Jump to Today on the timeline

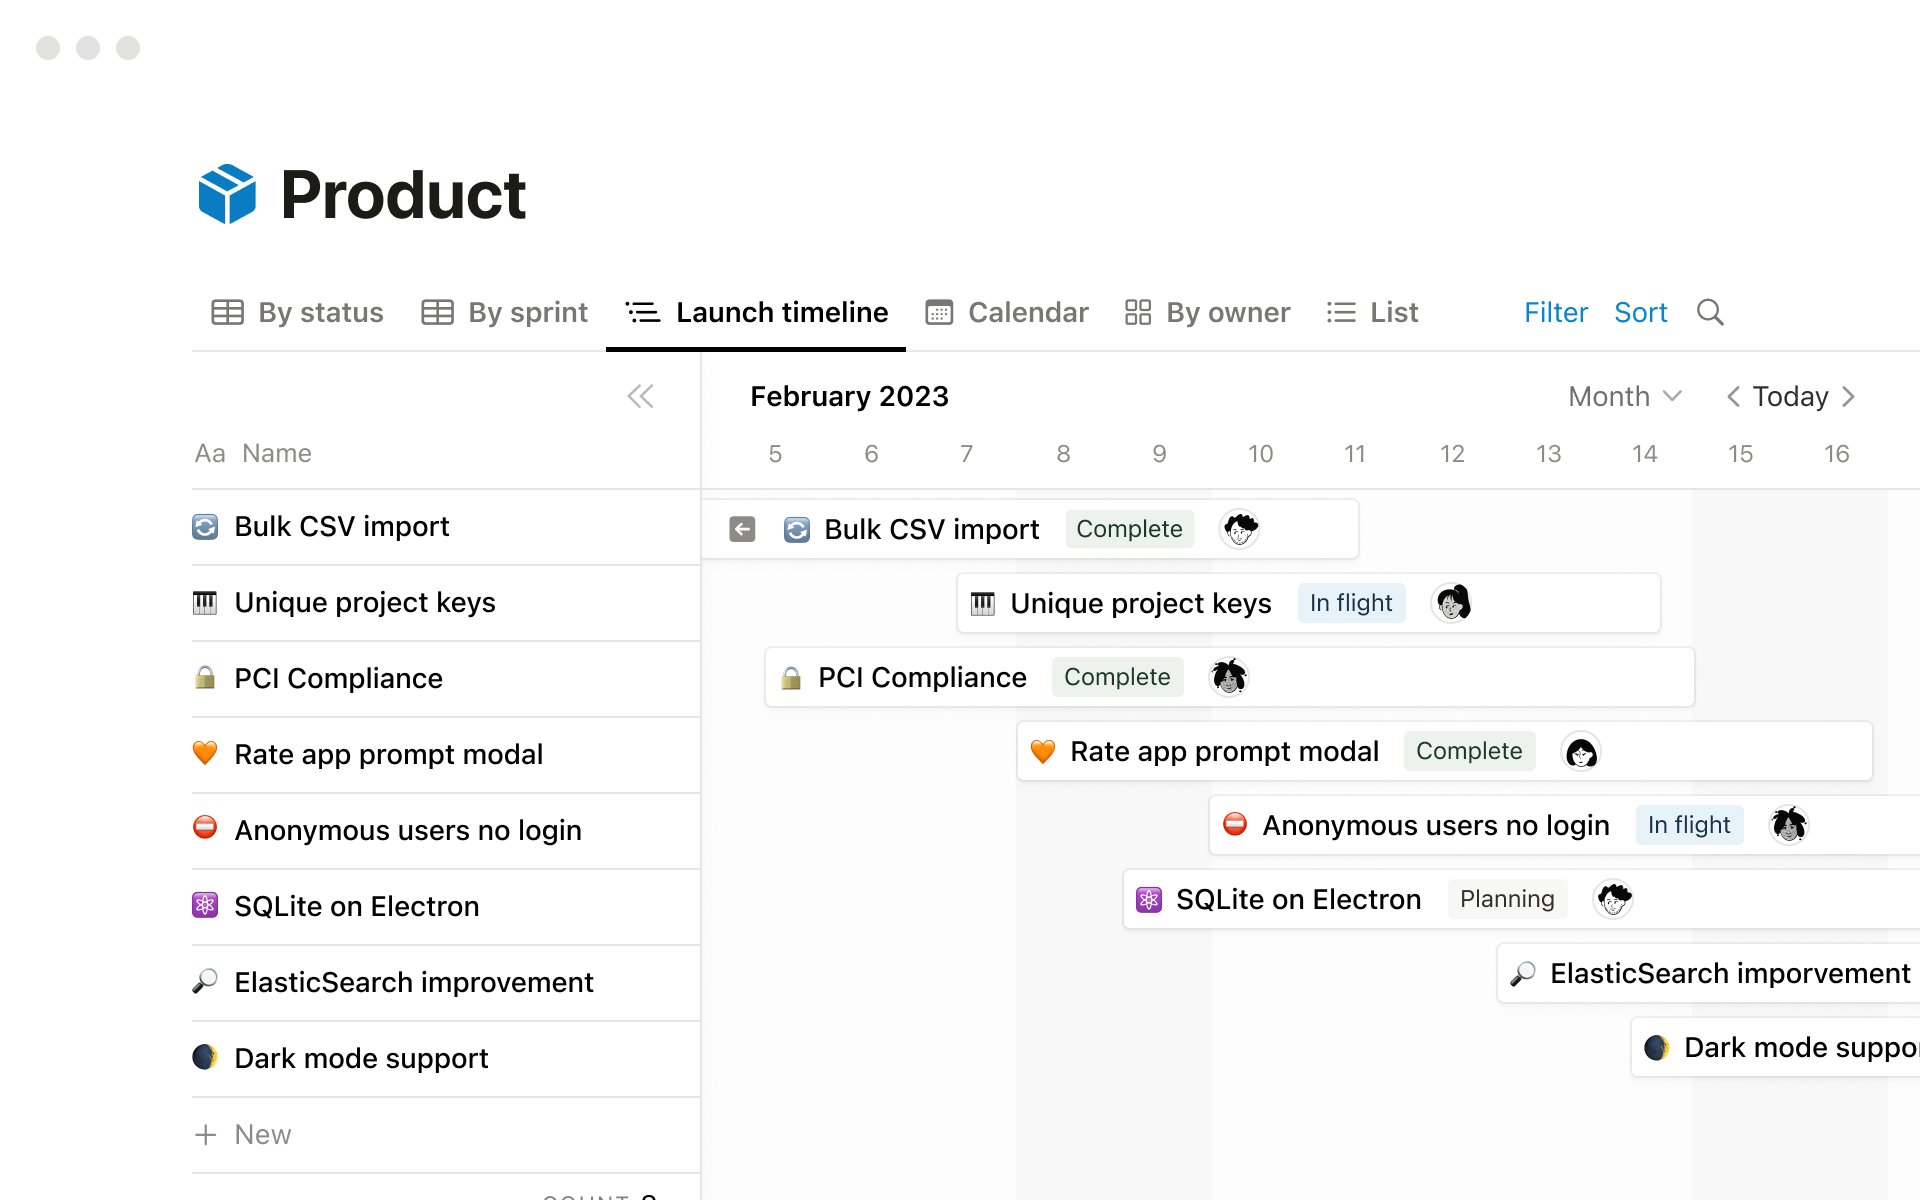tap(1790, 397)
